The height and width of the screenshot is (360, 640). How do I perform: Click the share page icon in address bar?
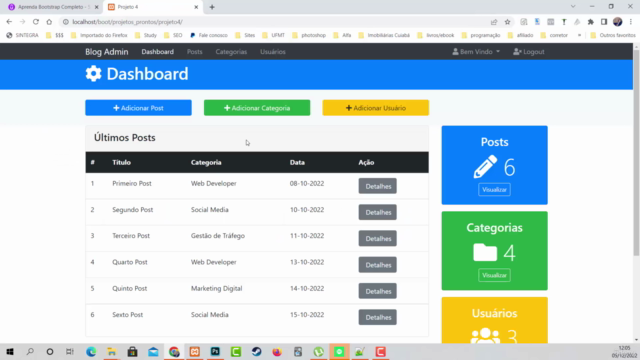[x=494, y=22]
